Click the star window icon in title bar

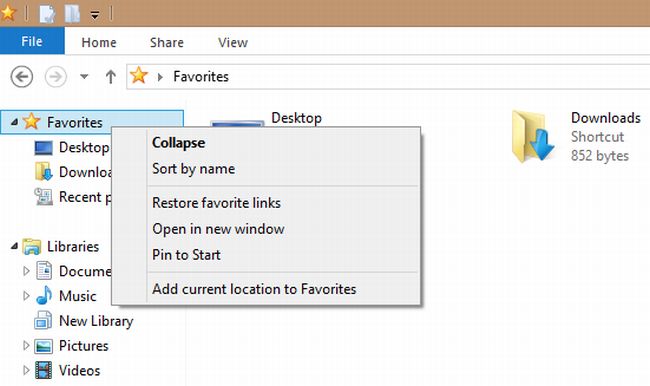pyautogui.click(x=8, y=13)
